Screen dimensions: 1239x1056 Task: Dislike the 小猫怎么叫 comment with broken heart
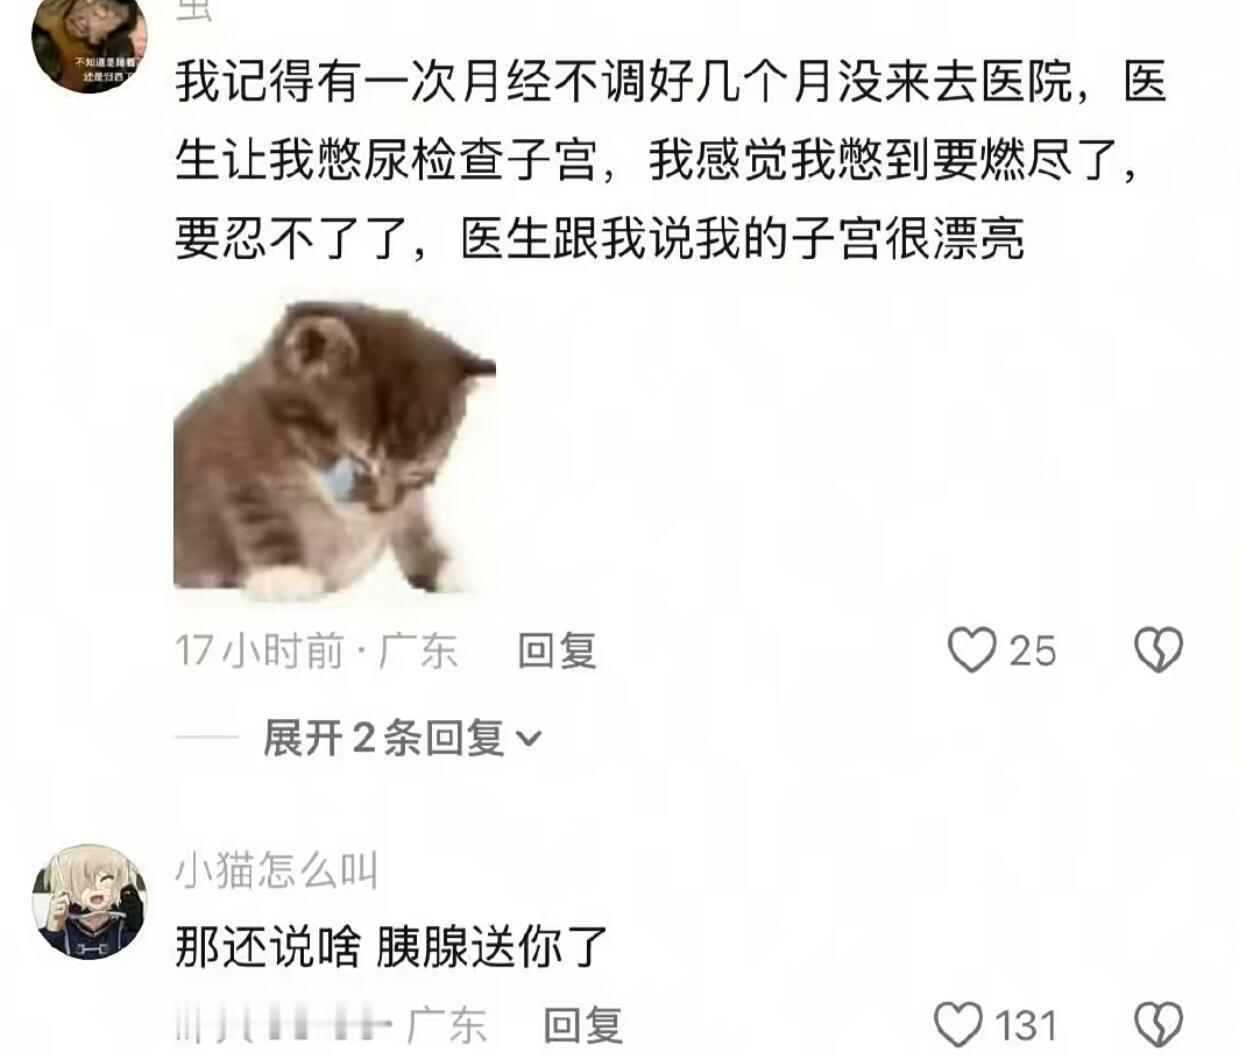[x=1158, y=1025]
